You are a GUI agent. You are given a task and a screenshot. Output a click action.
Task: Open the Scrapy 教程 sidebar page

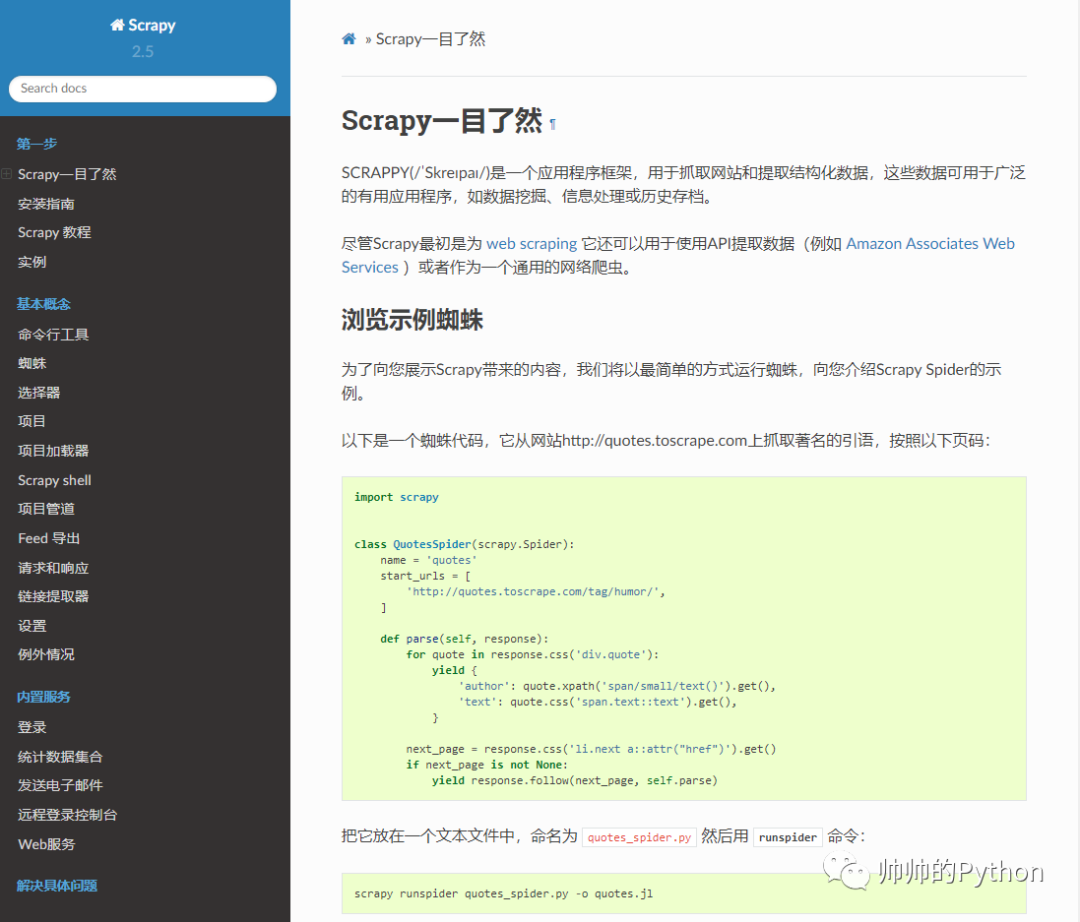(54, 233)
